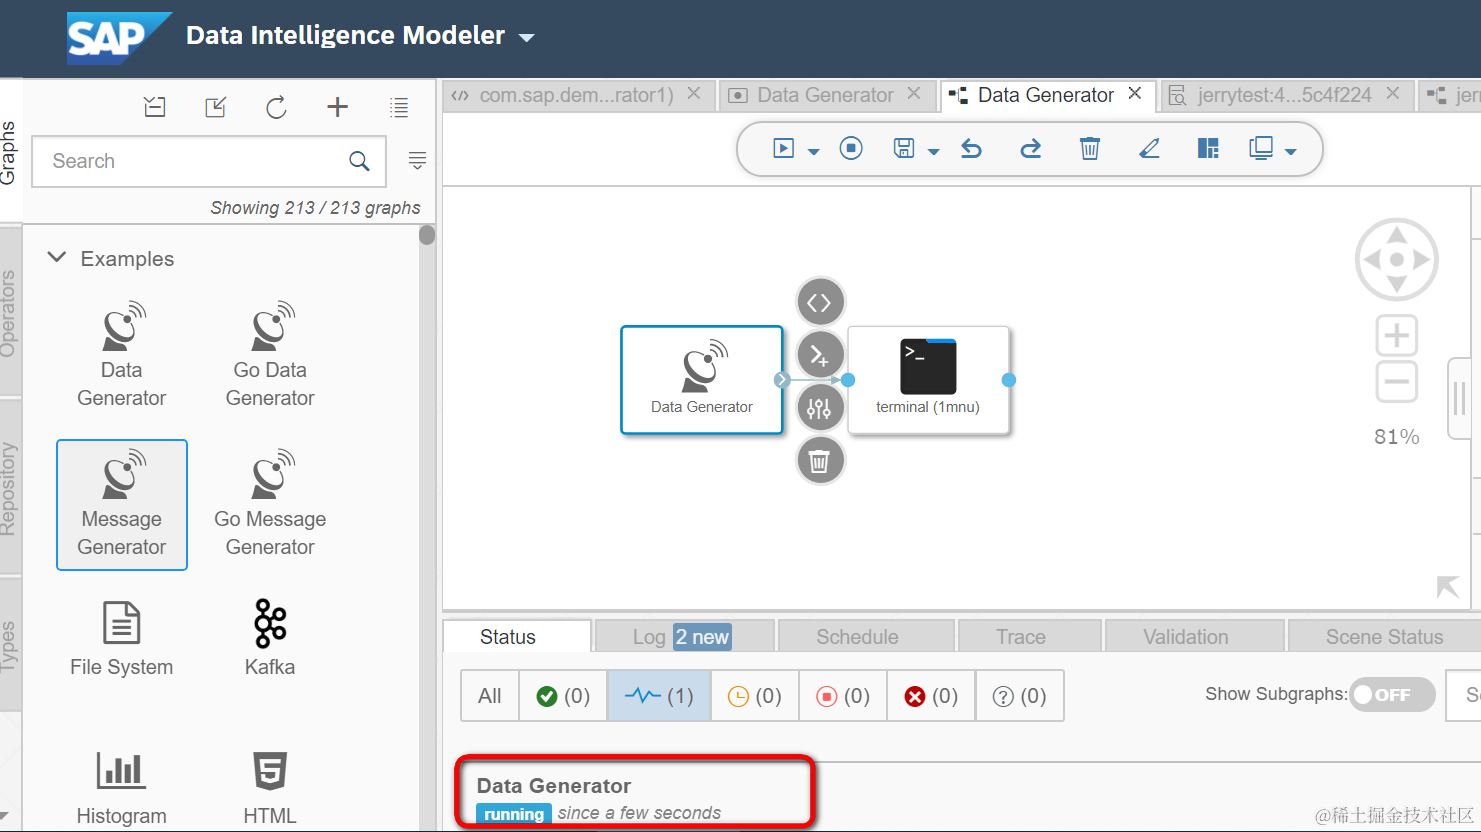Select the Histogram example graph
This screenshot has width=1481, height=832.
122,788
